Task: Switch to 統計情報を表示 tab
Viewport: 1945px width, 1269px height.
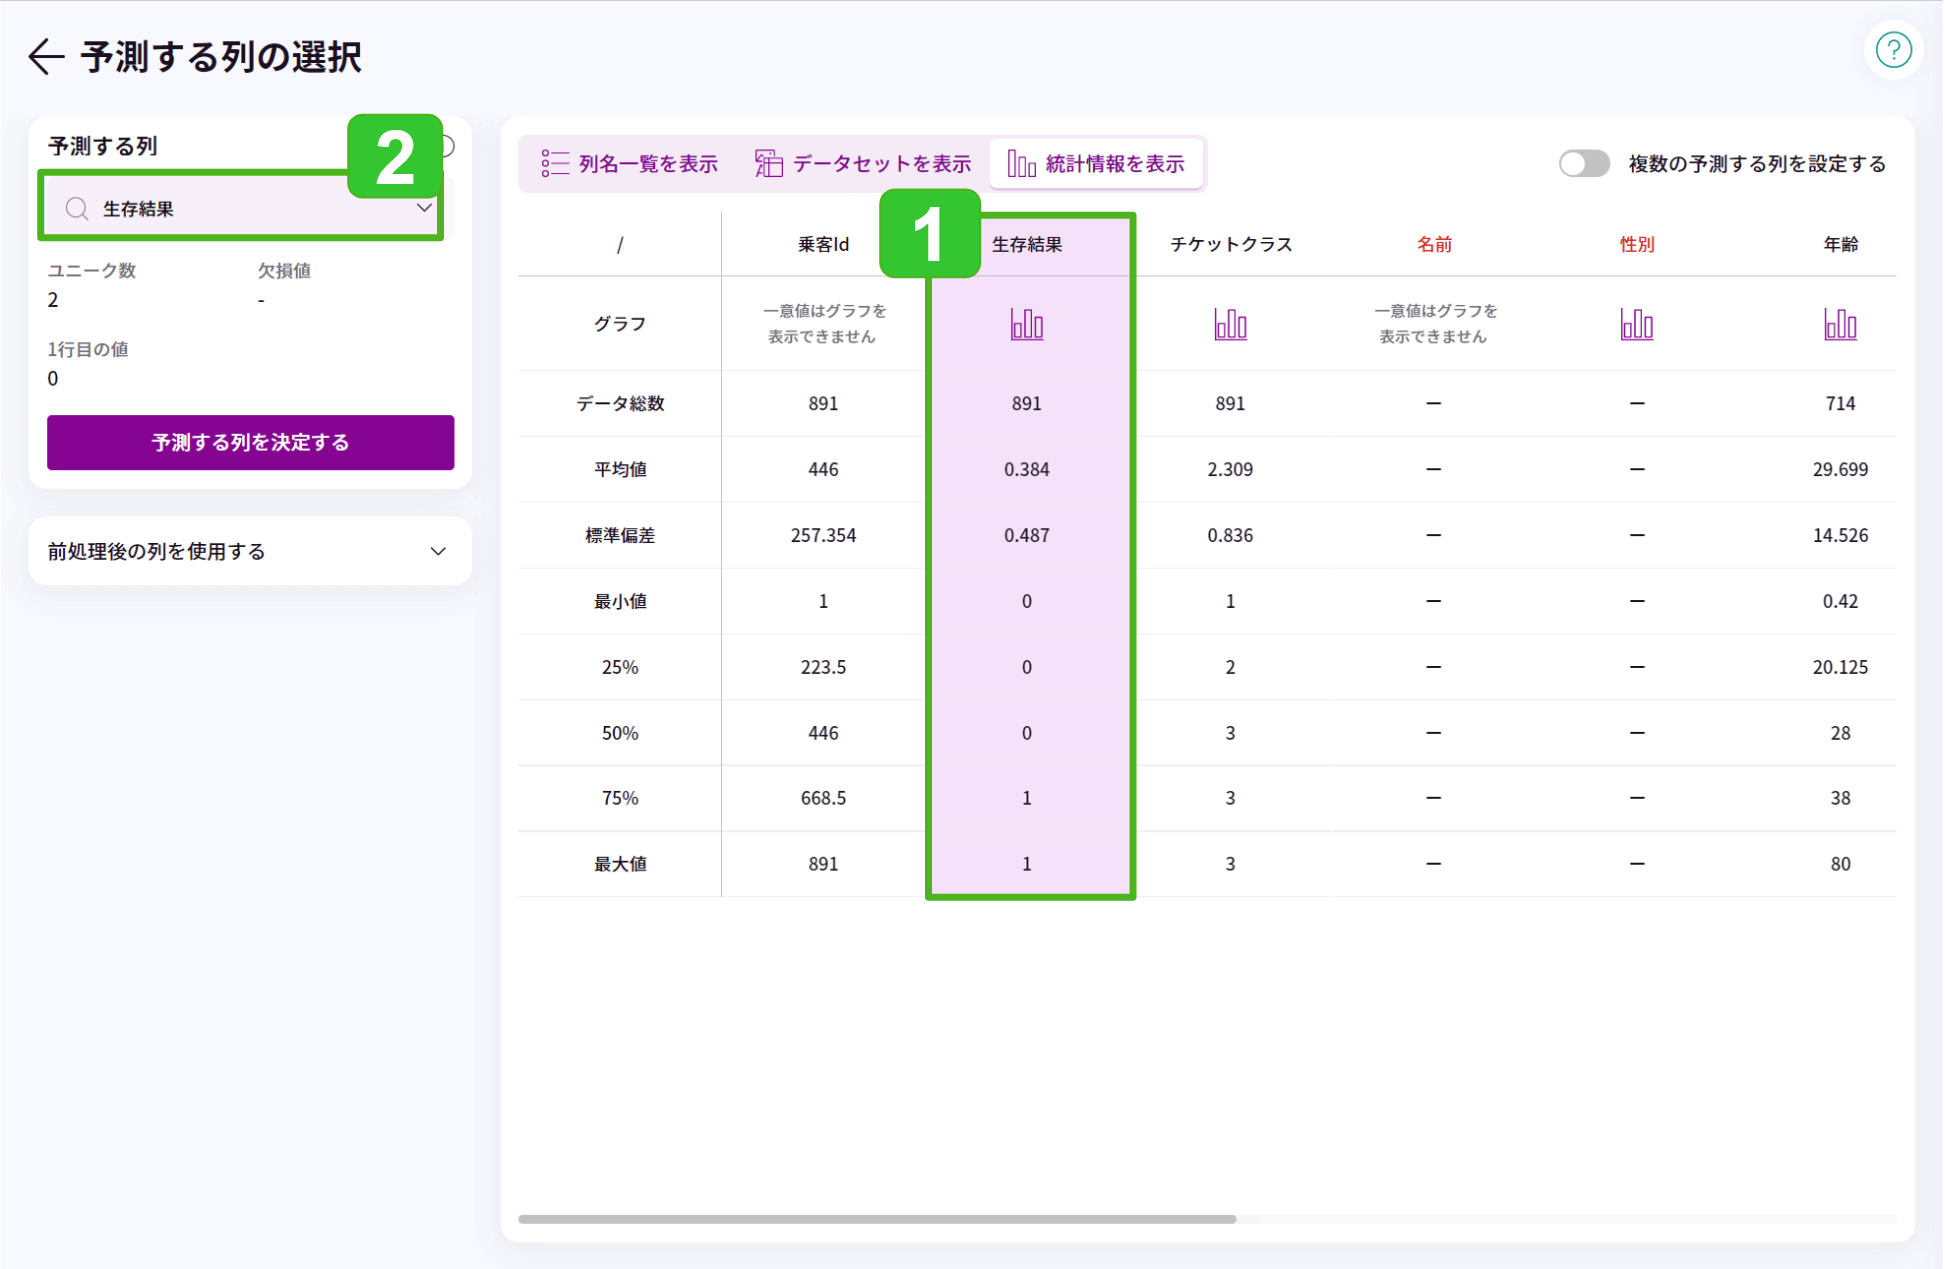Action: [x=1095, y=163]
